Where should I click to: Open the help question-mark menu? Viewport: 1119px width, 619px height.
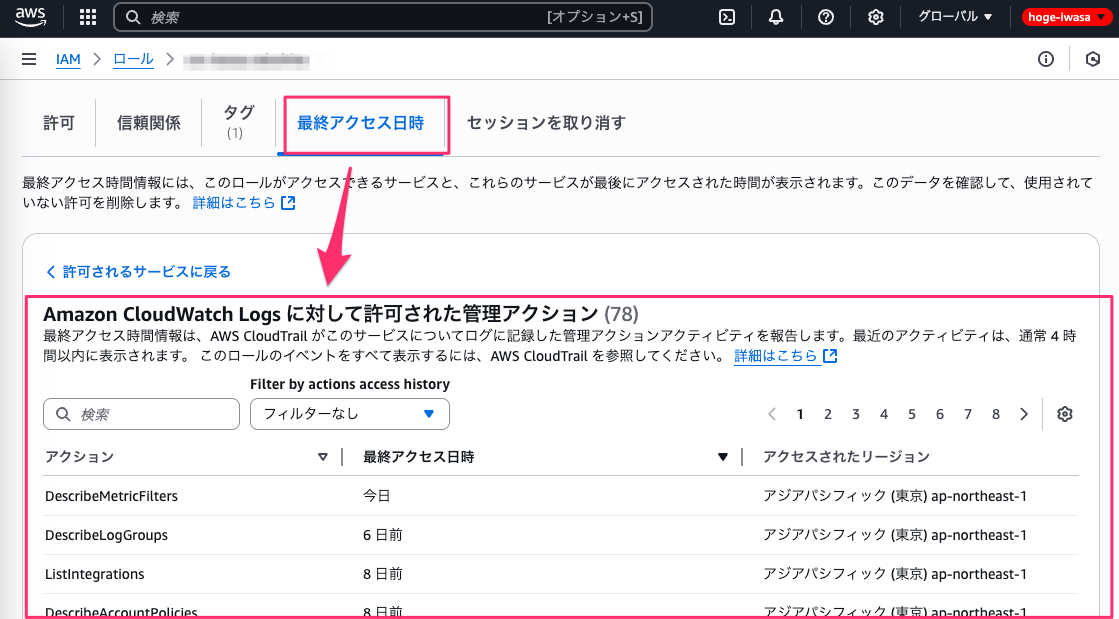point(826,18)
